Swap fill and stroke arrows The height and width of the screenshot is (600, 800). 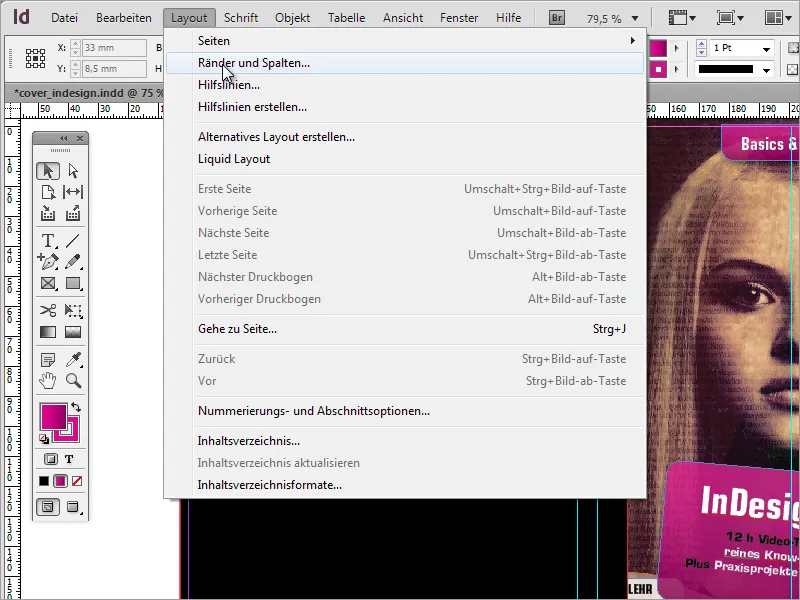(76, 407)
